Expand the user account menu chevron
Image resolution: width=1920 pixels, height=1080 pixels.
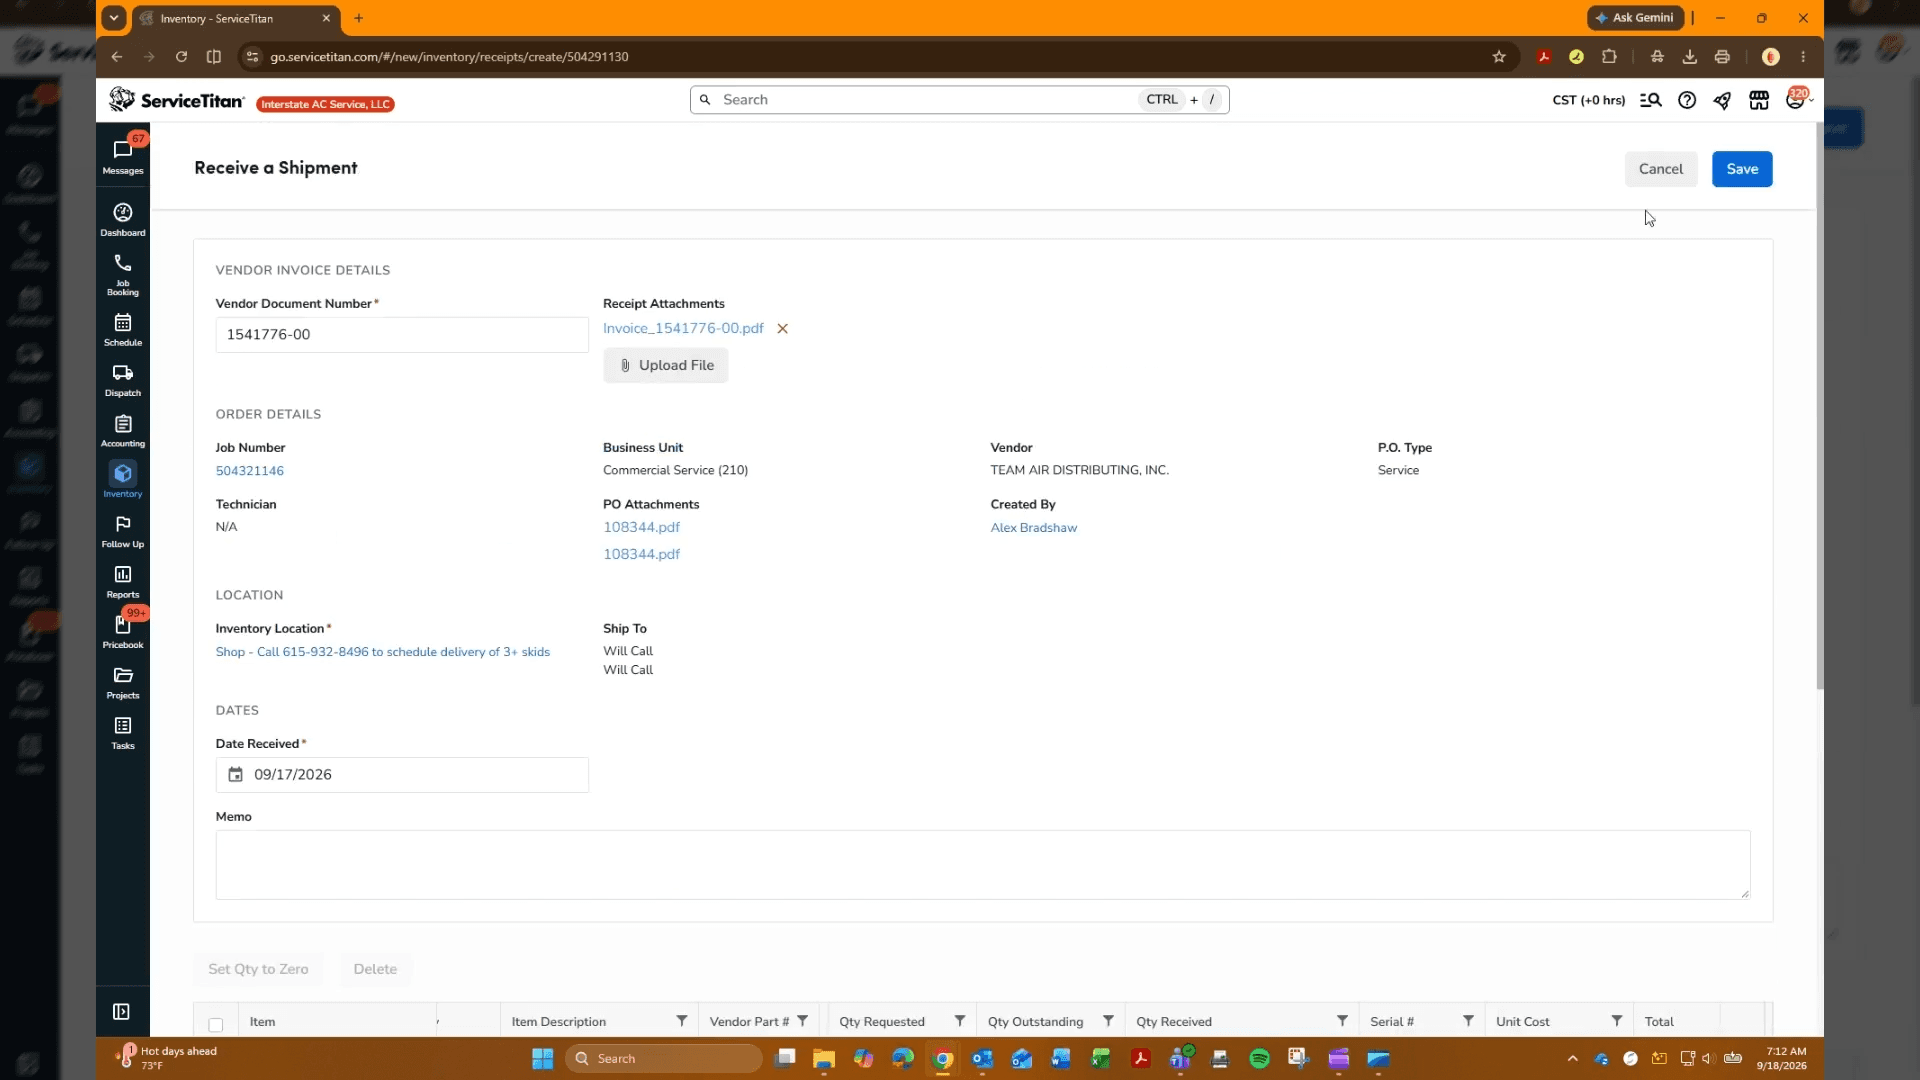(x=1811, y=100)
